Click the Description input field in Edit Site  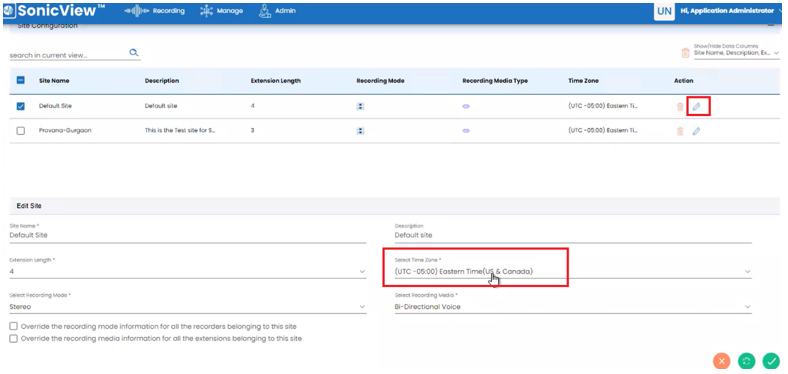pos(573,235)
